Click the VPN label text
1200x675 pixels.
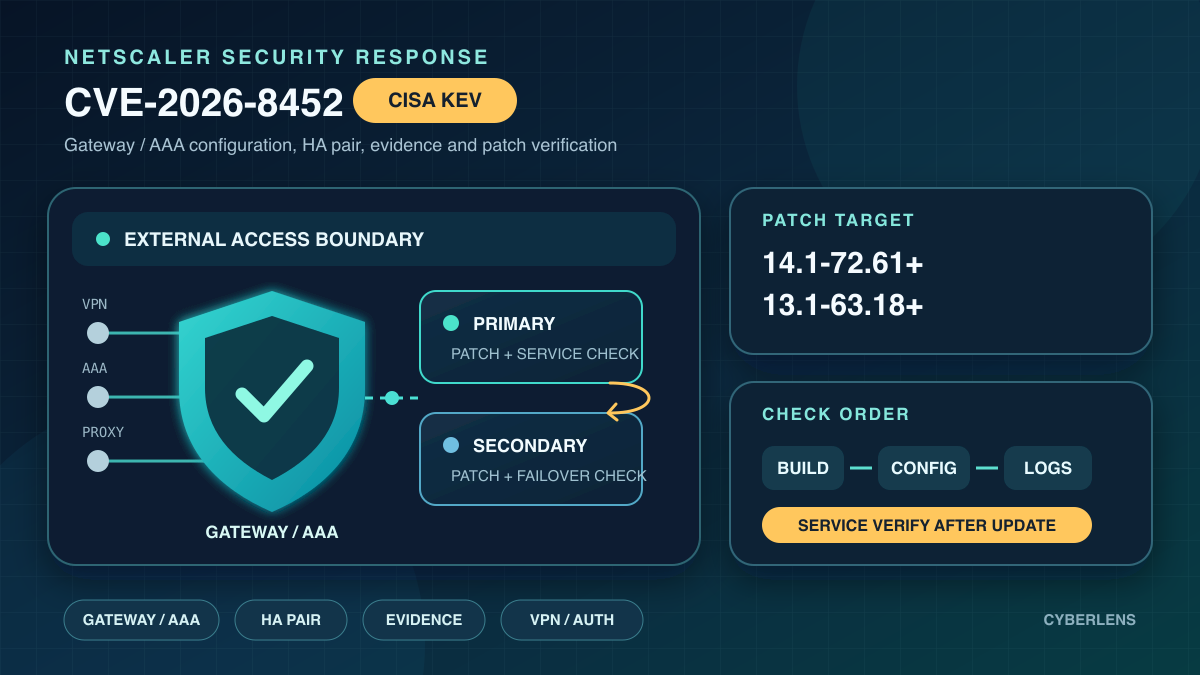[94, 304]
